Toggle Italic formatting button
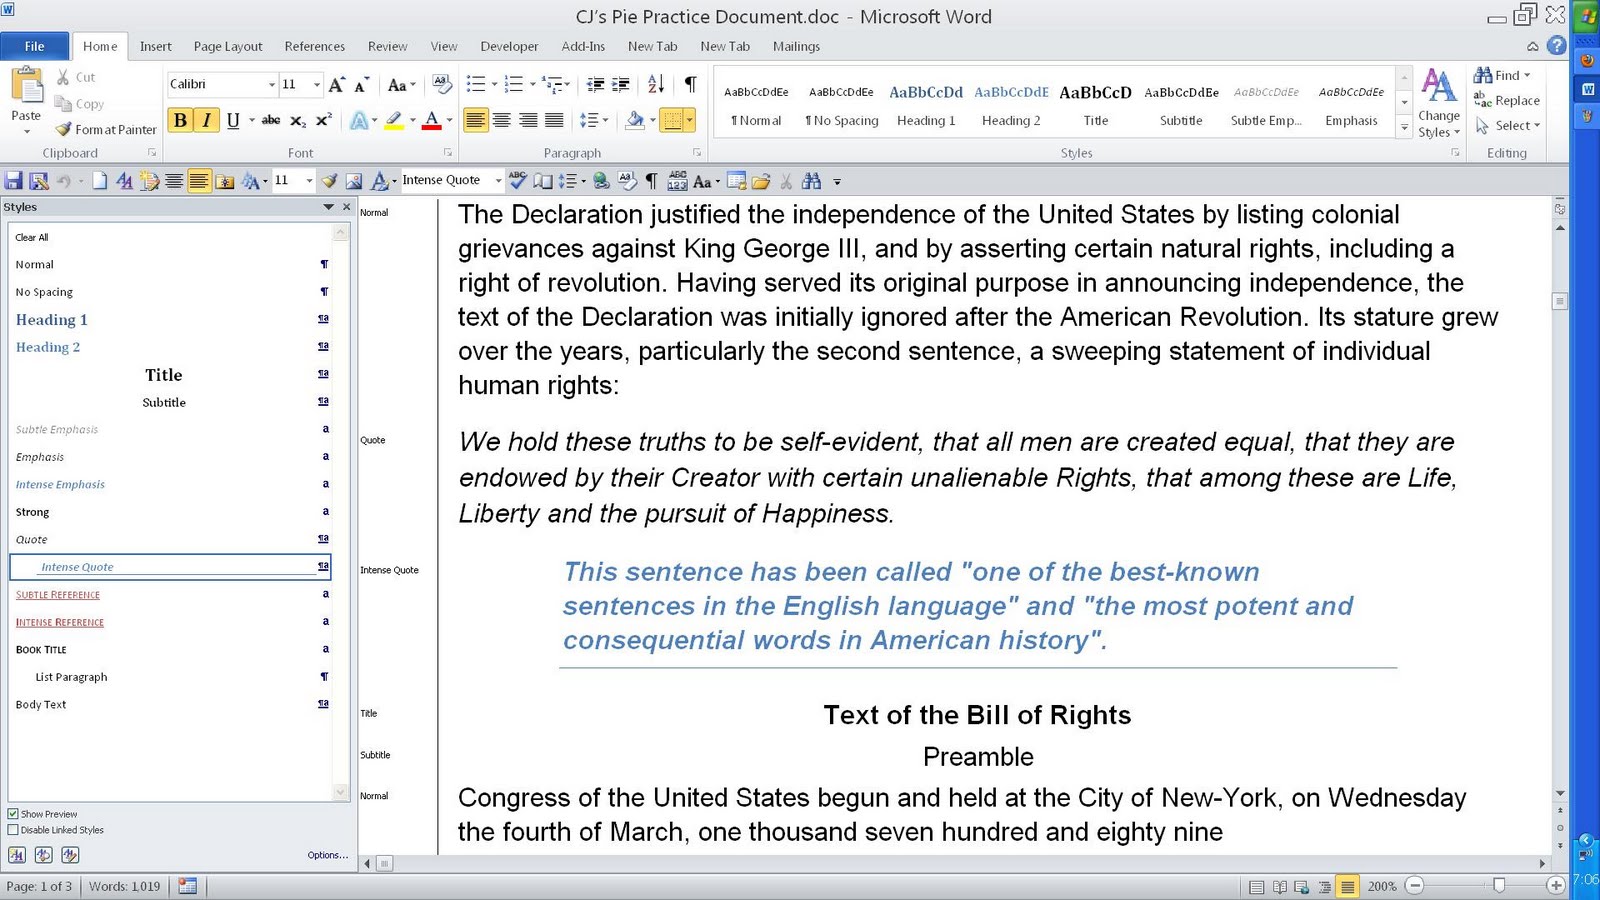Viewport: 1600px width, 900px height. pyautogui.click(x=206, y=120)
